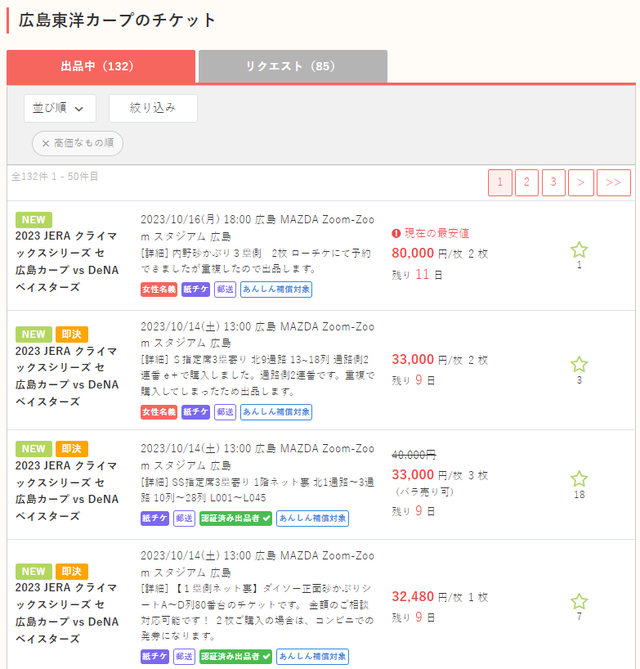Click the 全132件 1 - 50件目 count
This screenshot has width=640, height=669.
55,177
